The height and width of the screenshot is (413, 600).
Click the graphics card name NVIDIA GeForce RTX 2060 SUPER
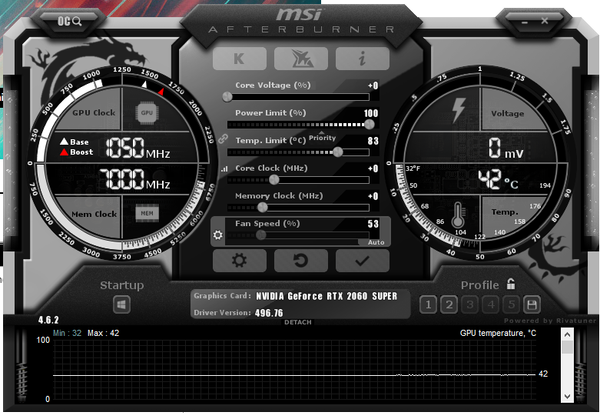tap(327, 296)
